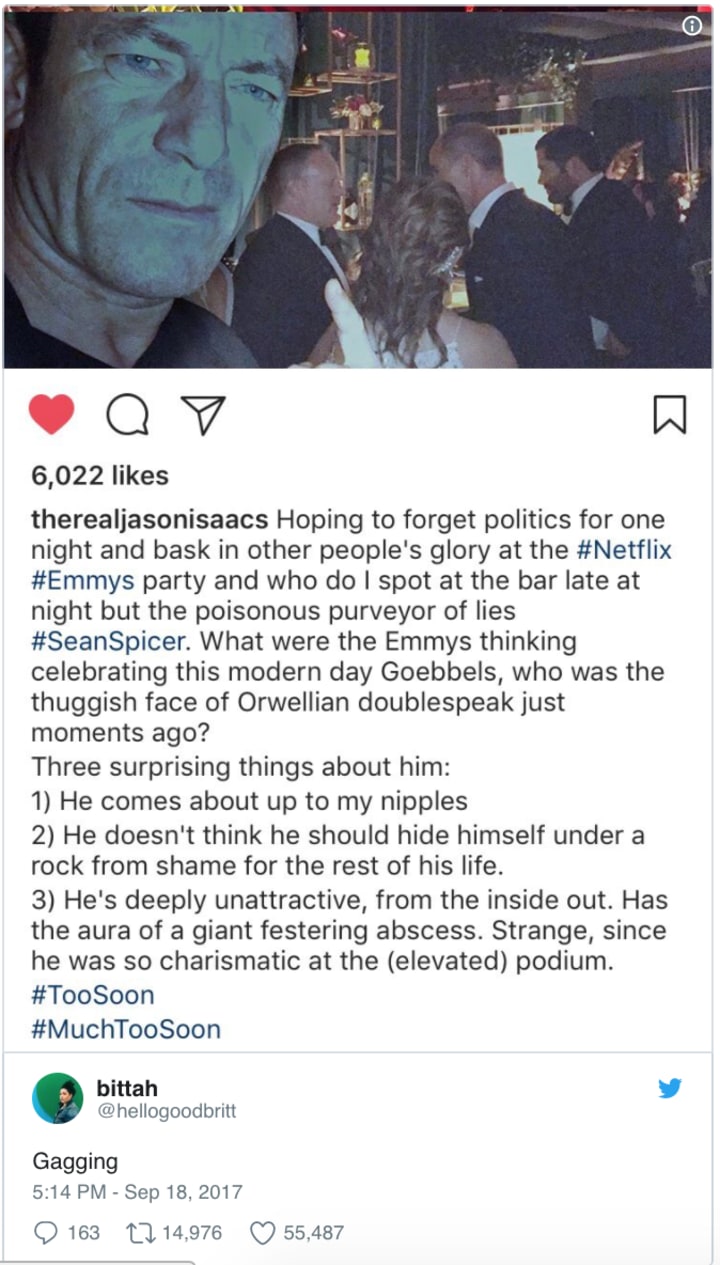Image resolution: width=720 pixels, height=1265 pixels.
Task: Follow the #Emmys hashtag link
Action: pyautogui.click(x=84, y=580)
